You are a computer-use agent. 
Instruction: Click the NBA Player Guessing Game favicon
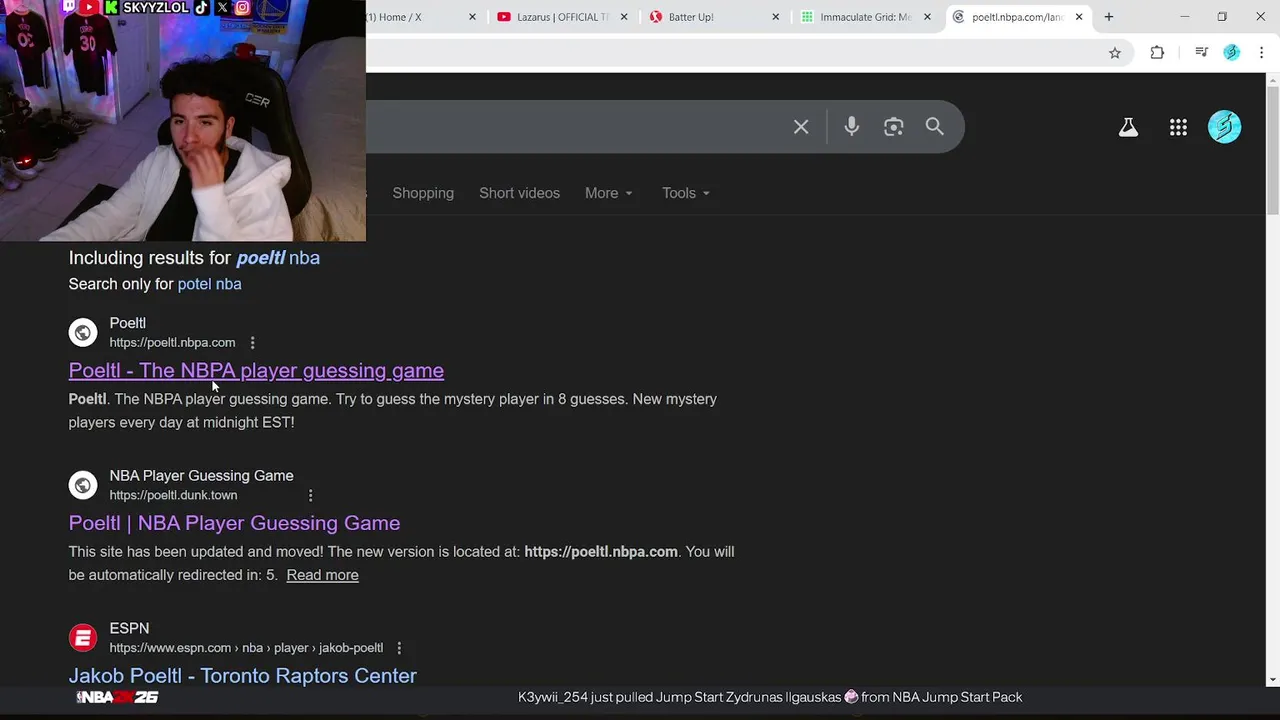[83, 485]
